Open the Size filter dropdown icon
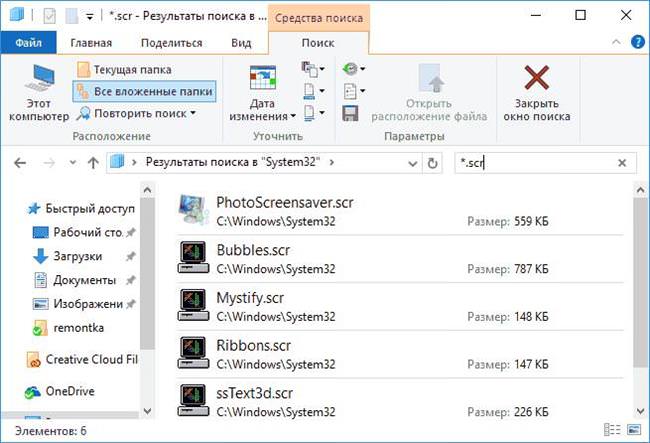This screenshot has width=650, height=443. point(313,91)
